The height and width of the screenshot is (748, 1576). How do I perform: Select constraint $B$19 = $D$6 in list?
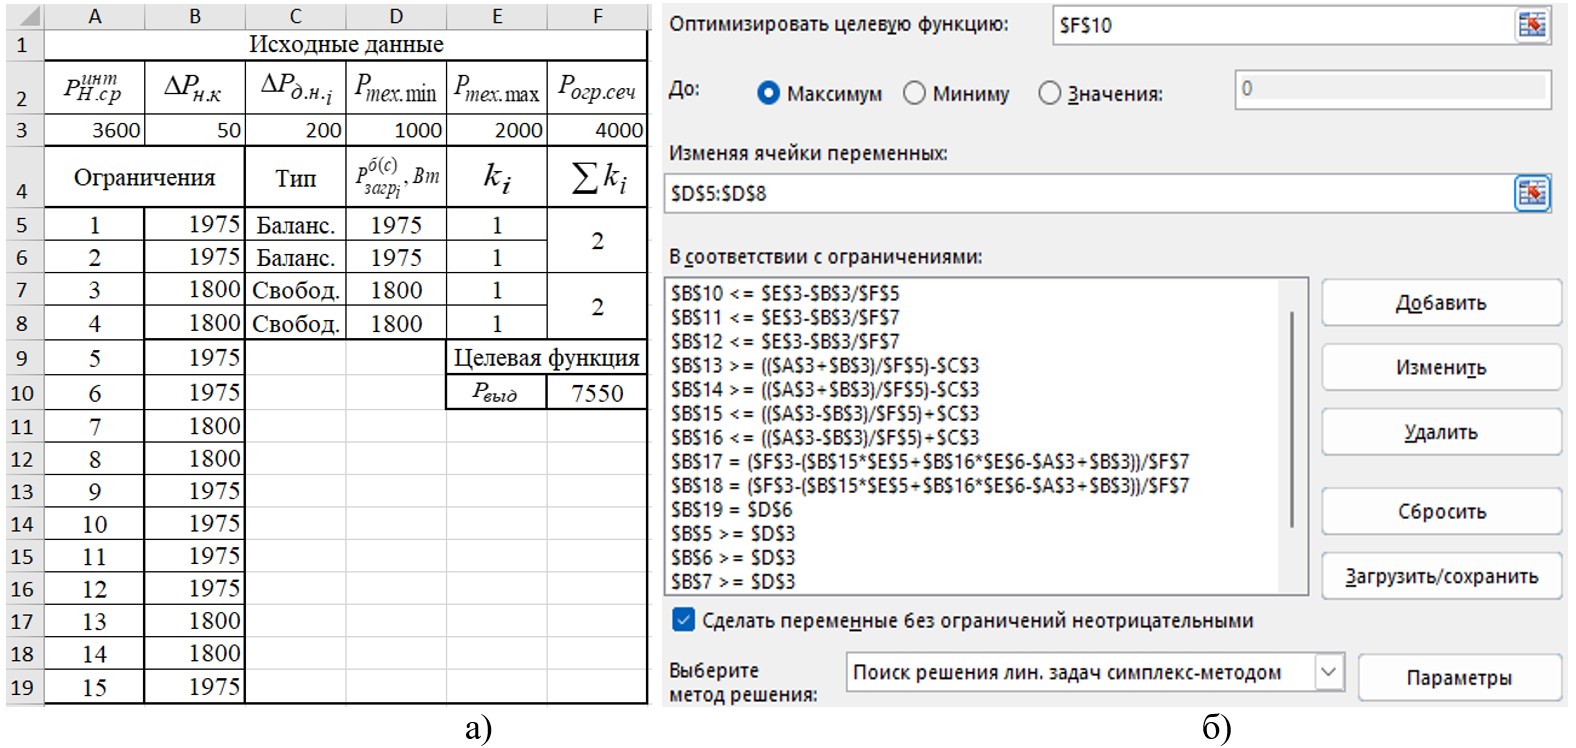(x=732, y=509)
